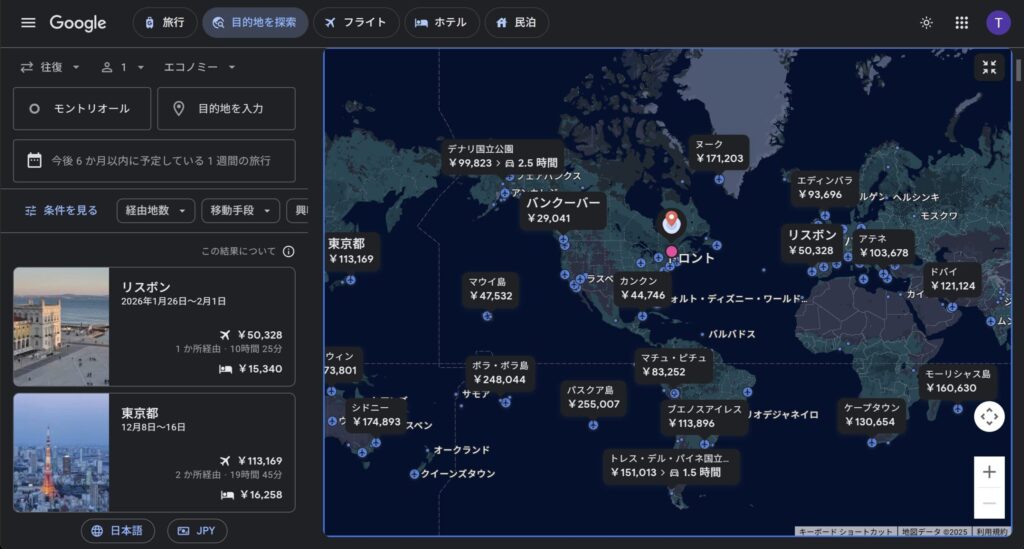Toggle dark theme with the brightness icon
Viewport: 1024px width, 549px height.
point(926,23)
